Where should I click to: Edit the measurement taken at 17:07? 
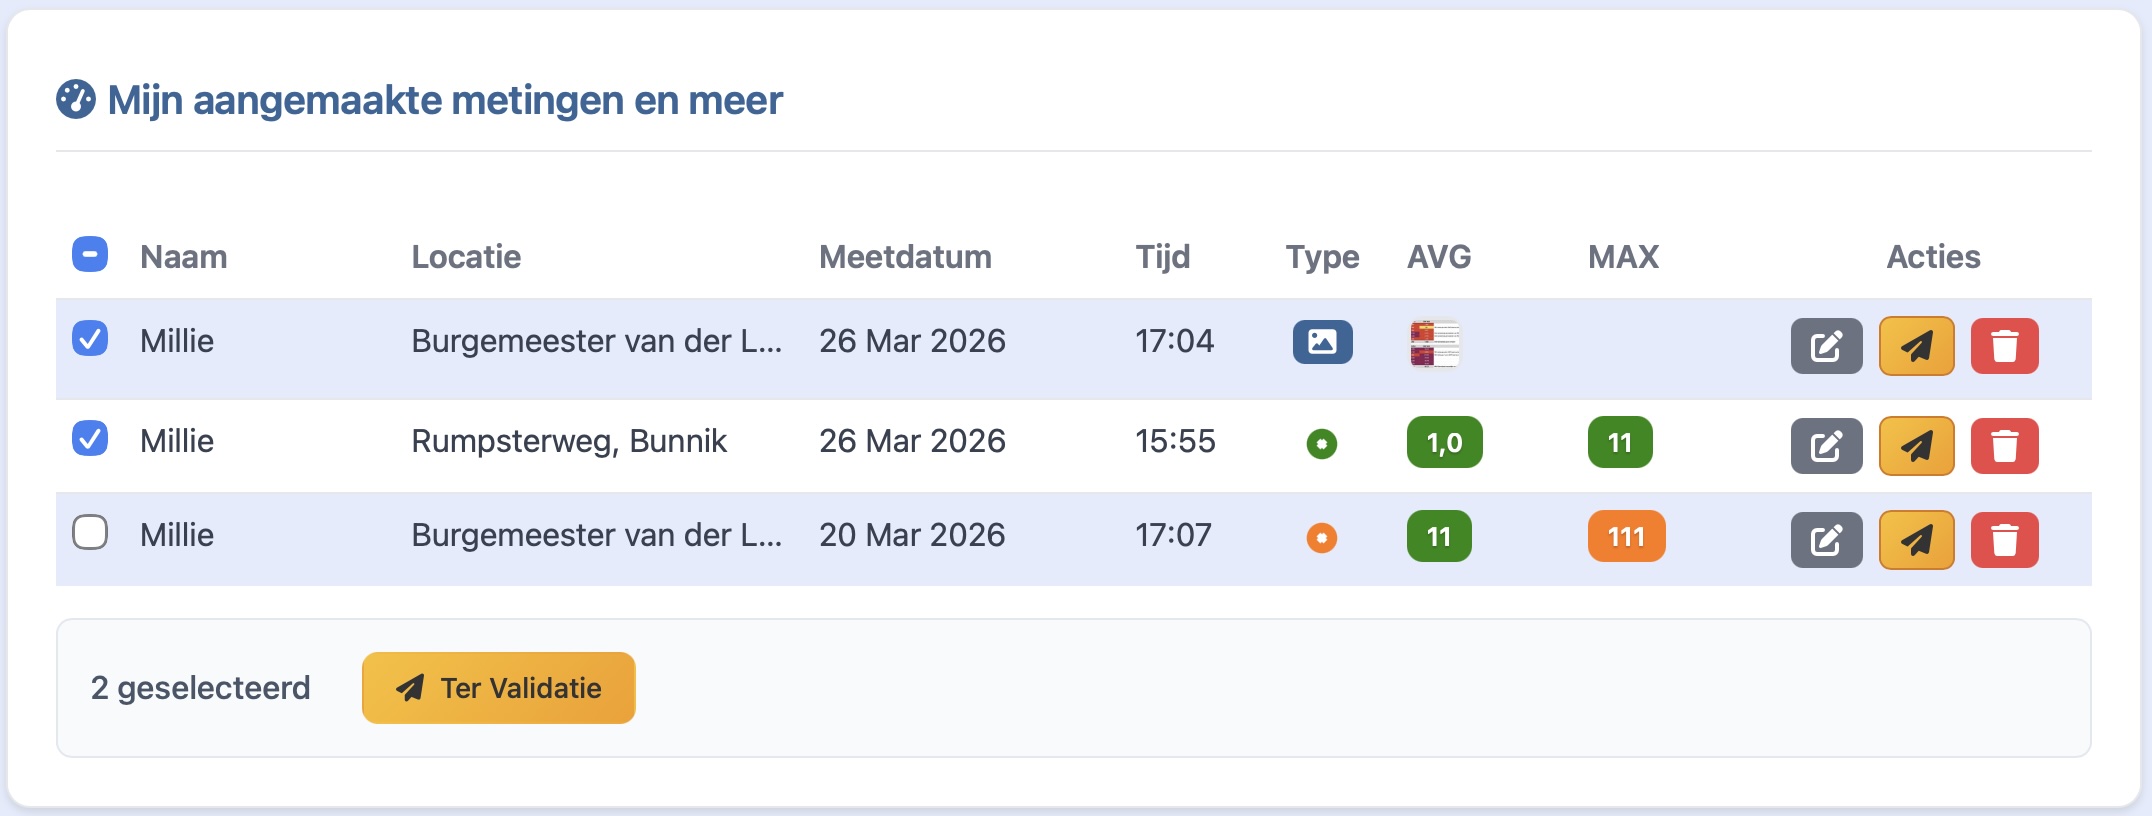pos(1826,539)
